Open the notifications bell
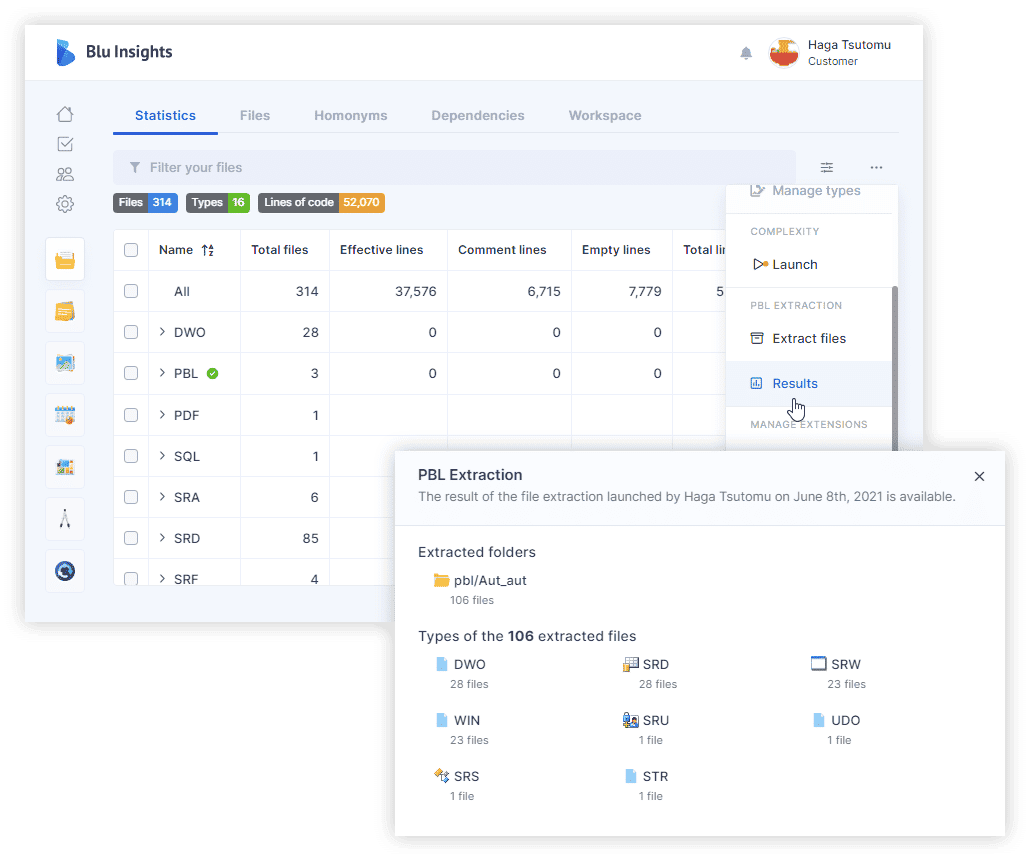 (x=746, y=53)
